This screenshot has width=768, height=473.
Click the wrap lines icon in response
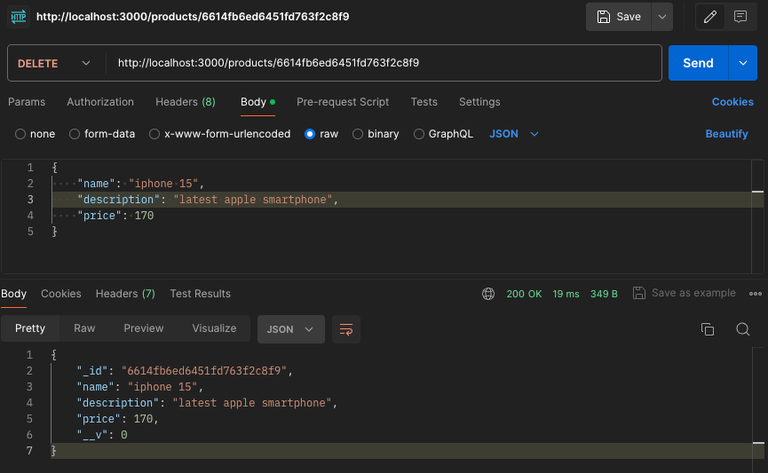pyautogui.click(x=346, y=330)
